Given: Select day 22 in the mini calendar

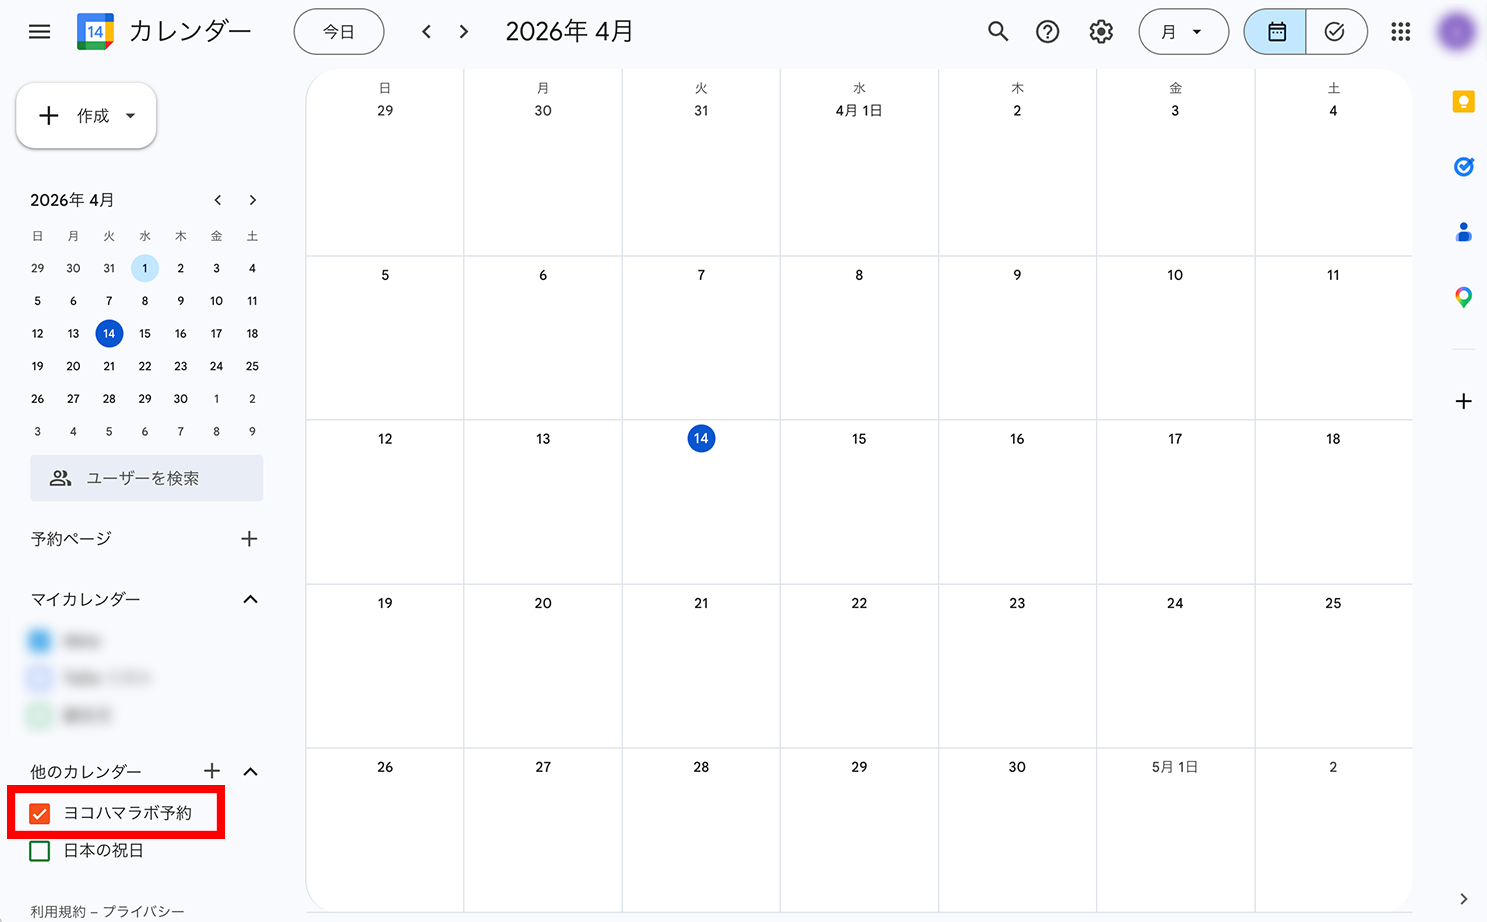Looking at the screenshot, I should 145,366.
